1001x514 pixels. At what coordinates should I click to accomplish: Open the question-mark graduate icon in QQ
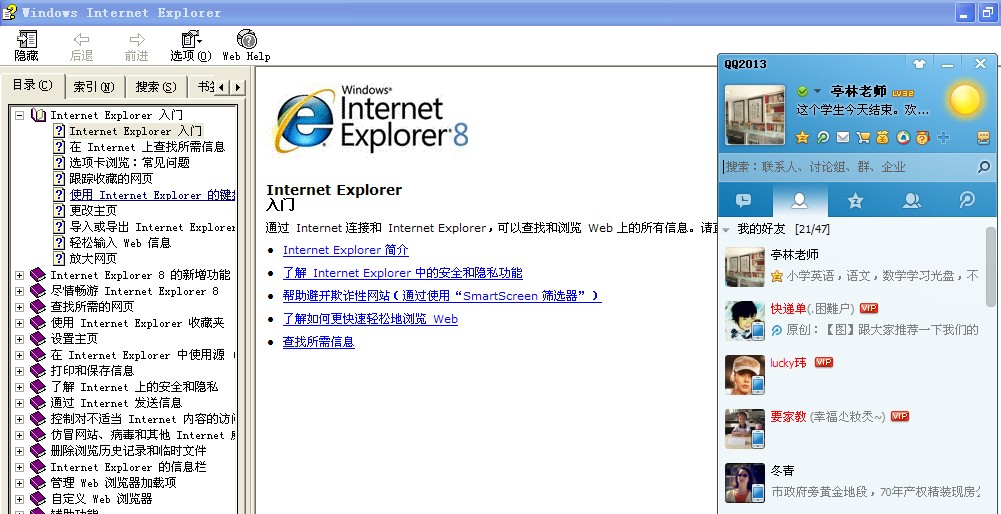pyautogui.click(x=922, y=137)
